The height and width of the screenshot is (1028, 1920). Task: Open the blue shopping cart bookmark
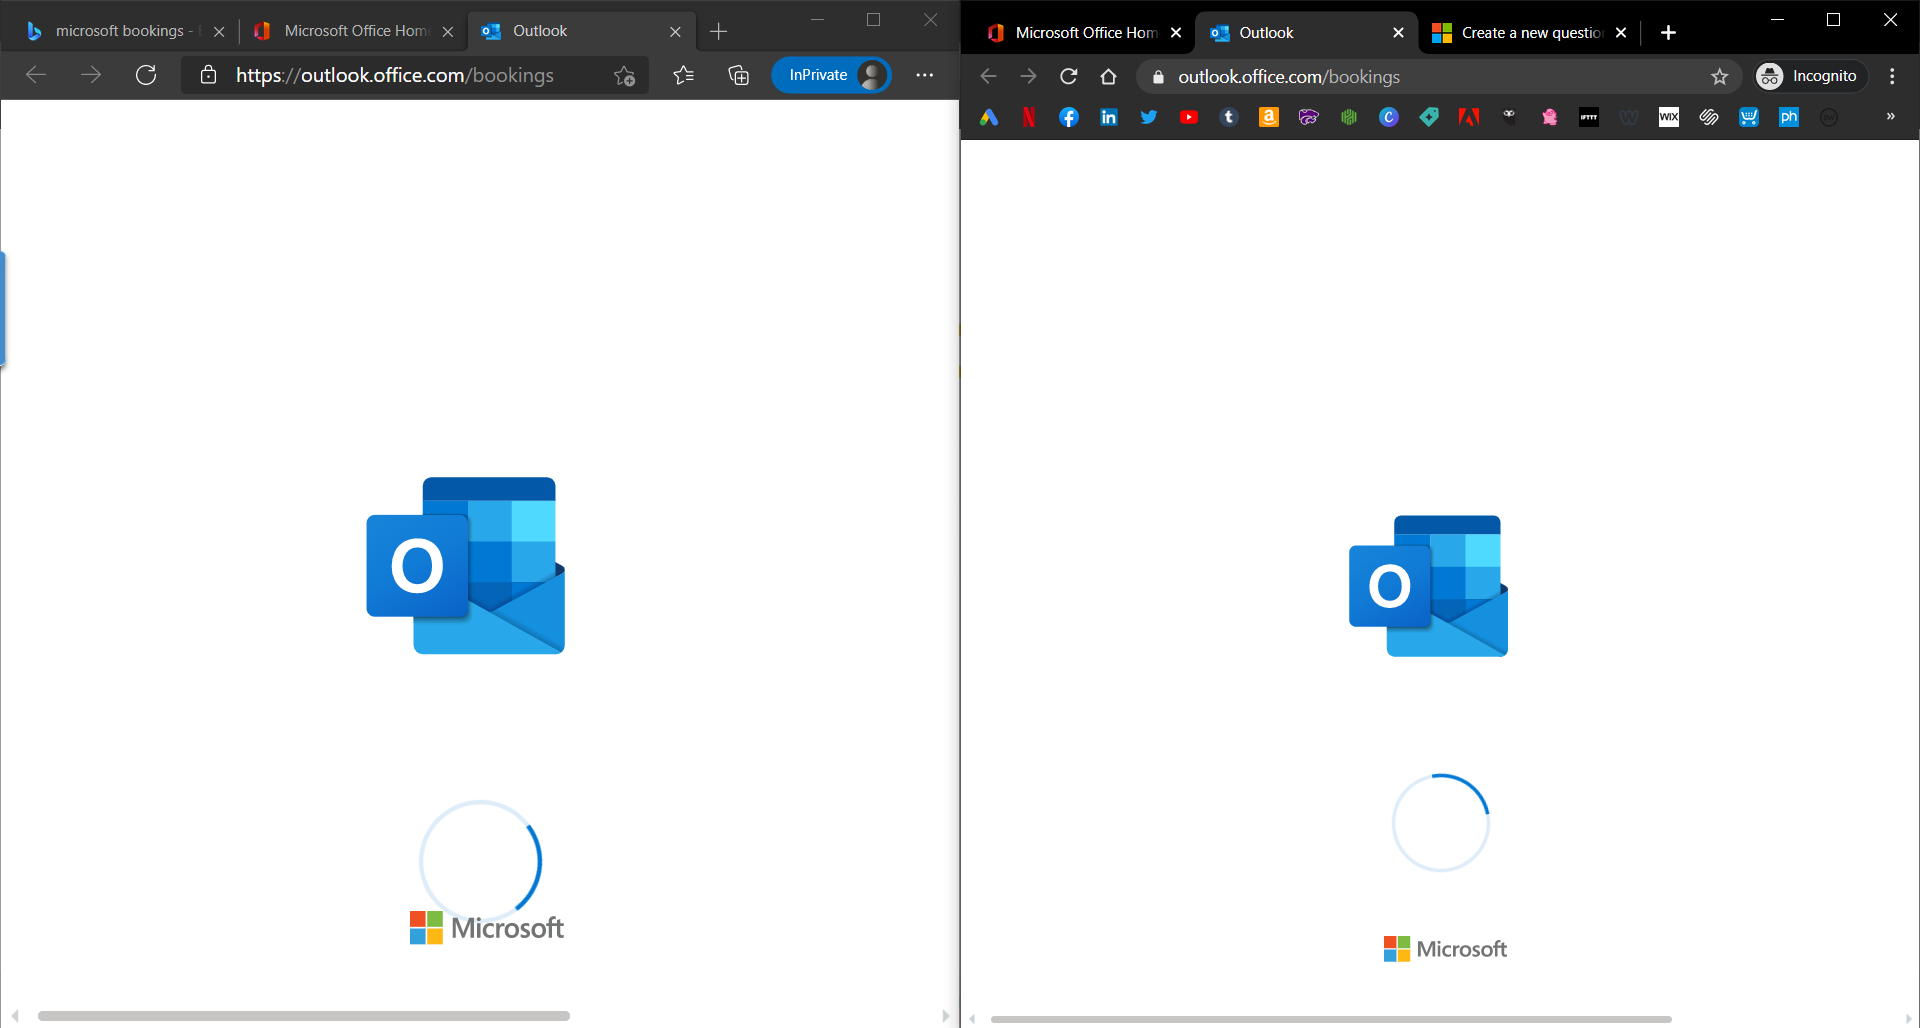click(x=1749, y=117)
